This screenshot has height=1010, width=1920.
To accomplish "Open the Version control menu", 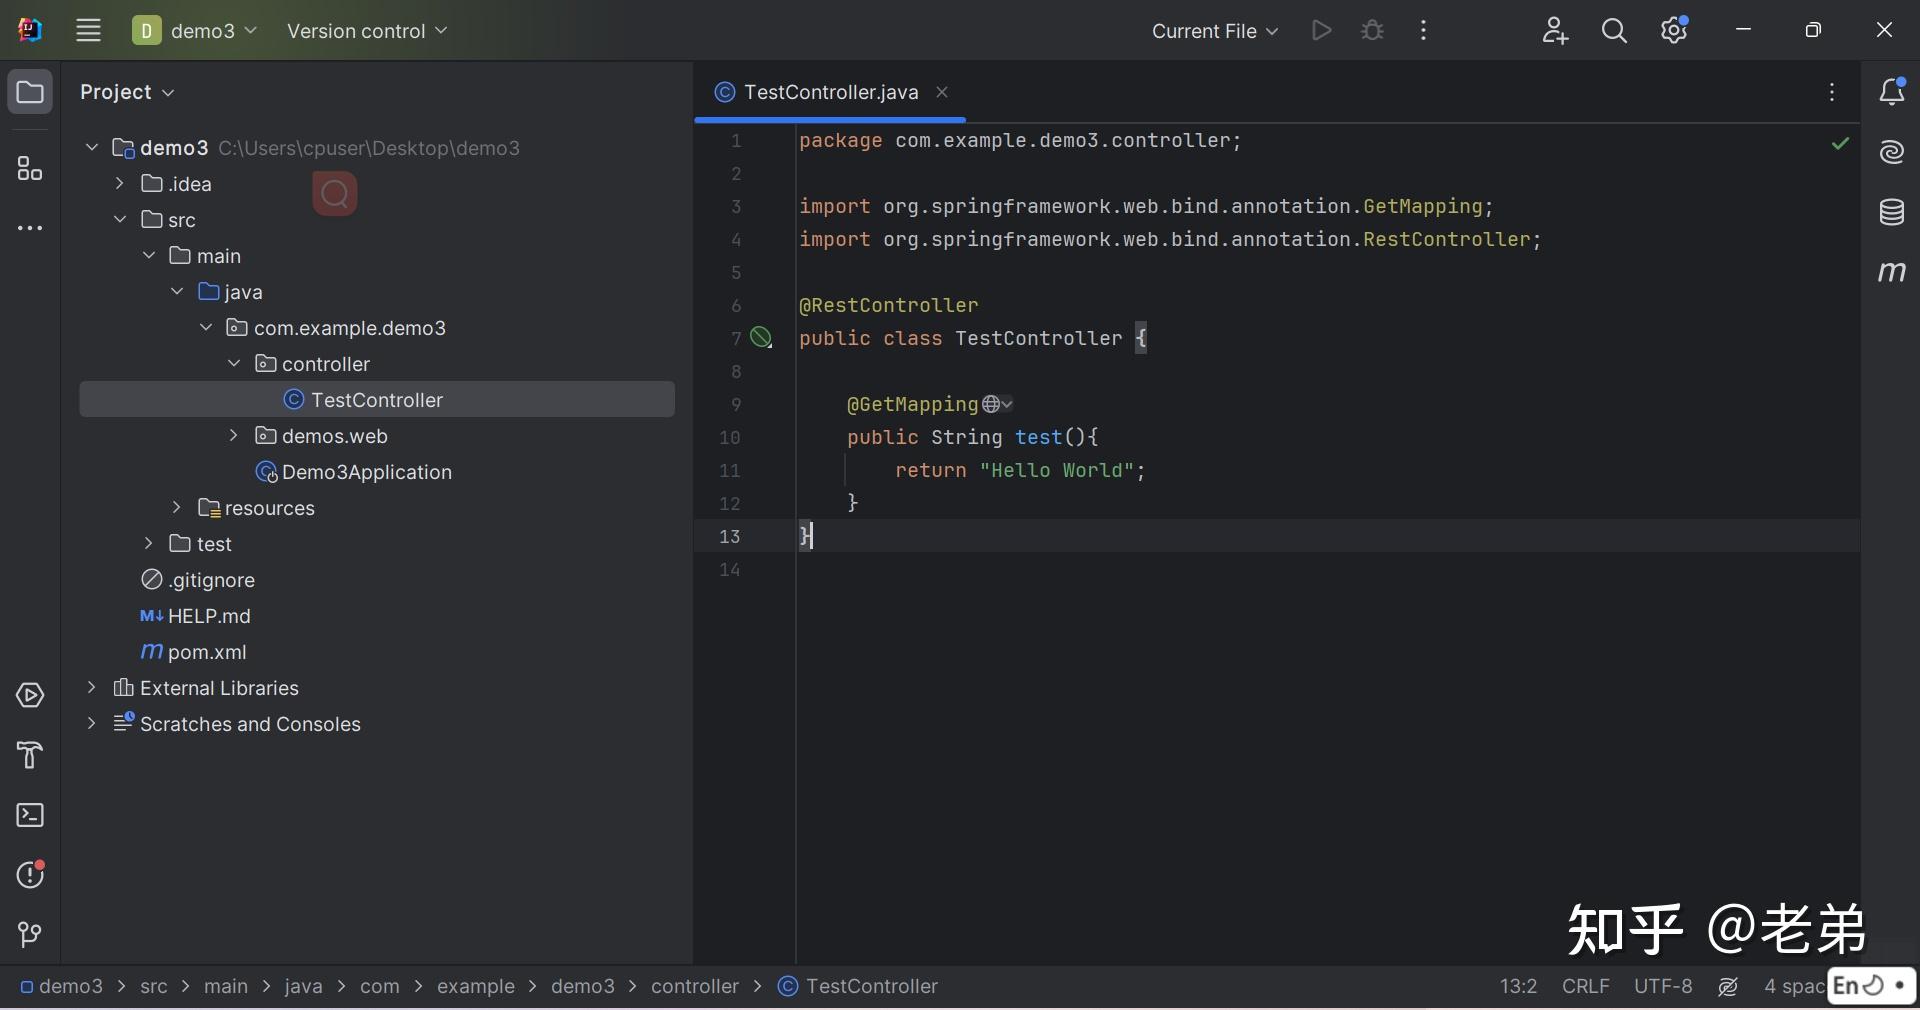I will tap(366, 31).
